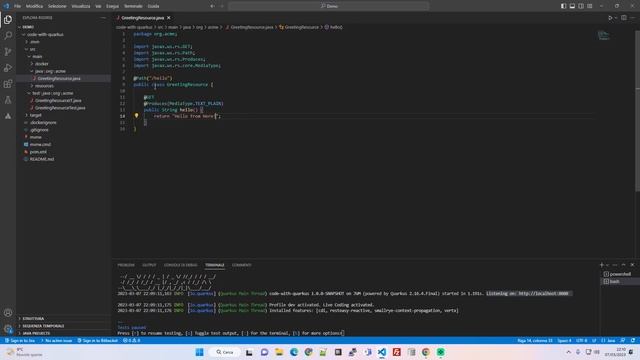
Task: Open new terminal with plus icon
Action: pos(602,265)
